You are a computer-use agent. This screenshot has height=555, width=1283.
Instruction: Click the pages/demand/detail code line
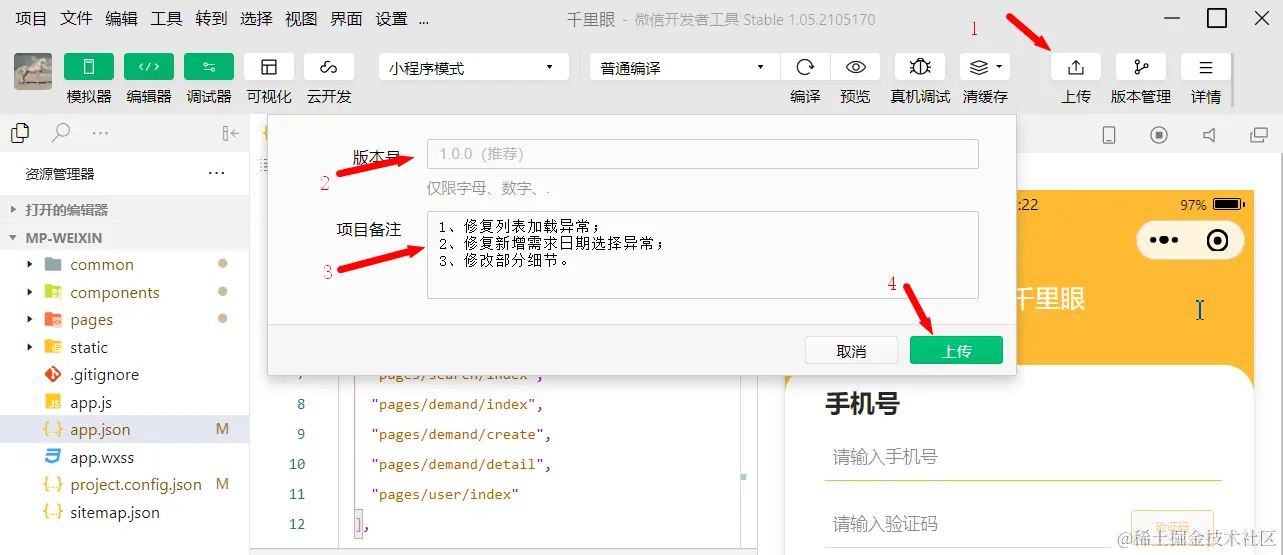460,464
